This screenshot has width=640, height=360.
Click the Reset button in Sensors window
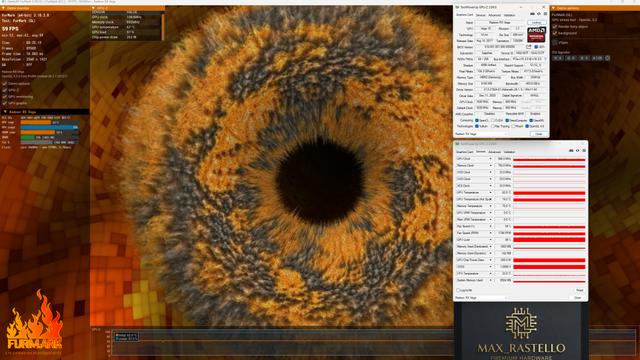tap(580, 290)
